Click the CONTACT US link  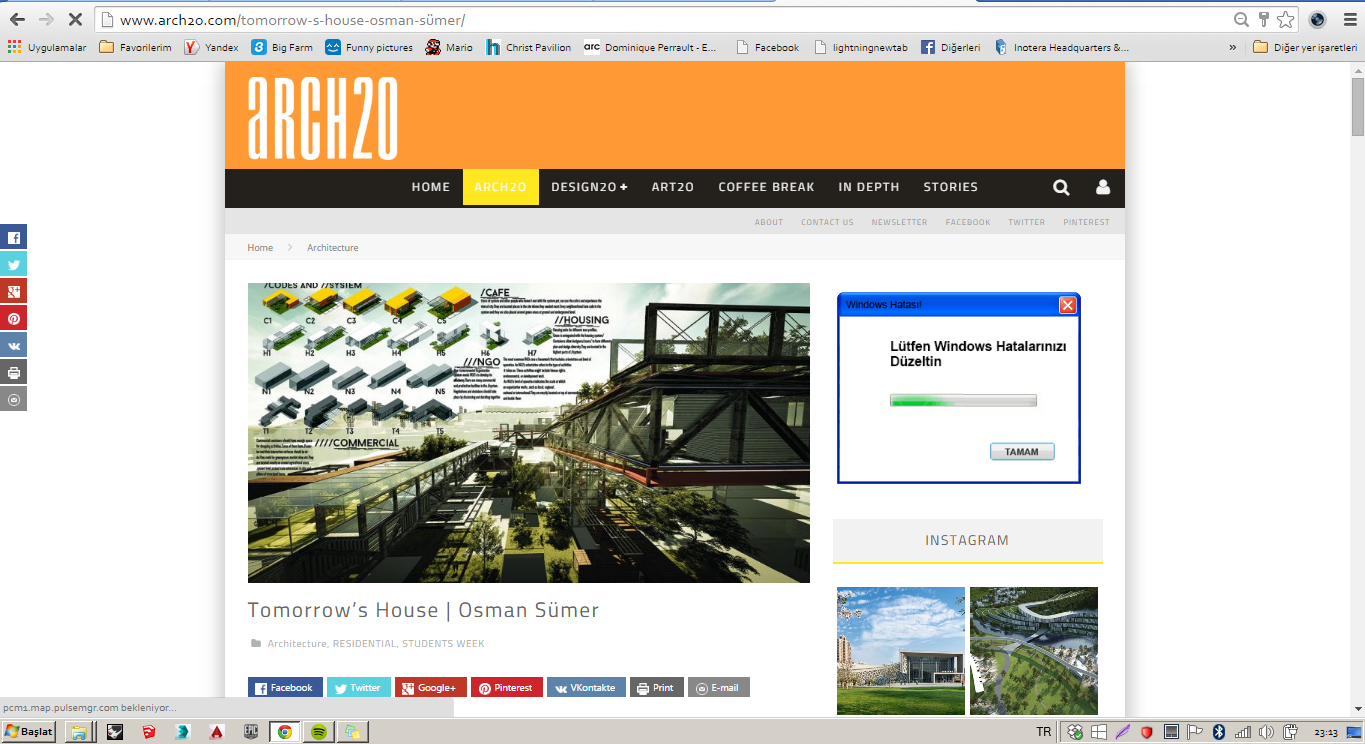pyautogui.click(x=827, y=222)
